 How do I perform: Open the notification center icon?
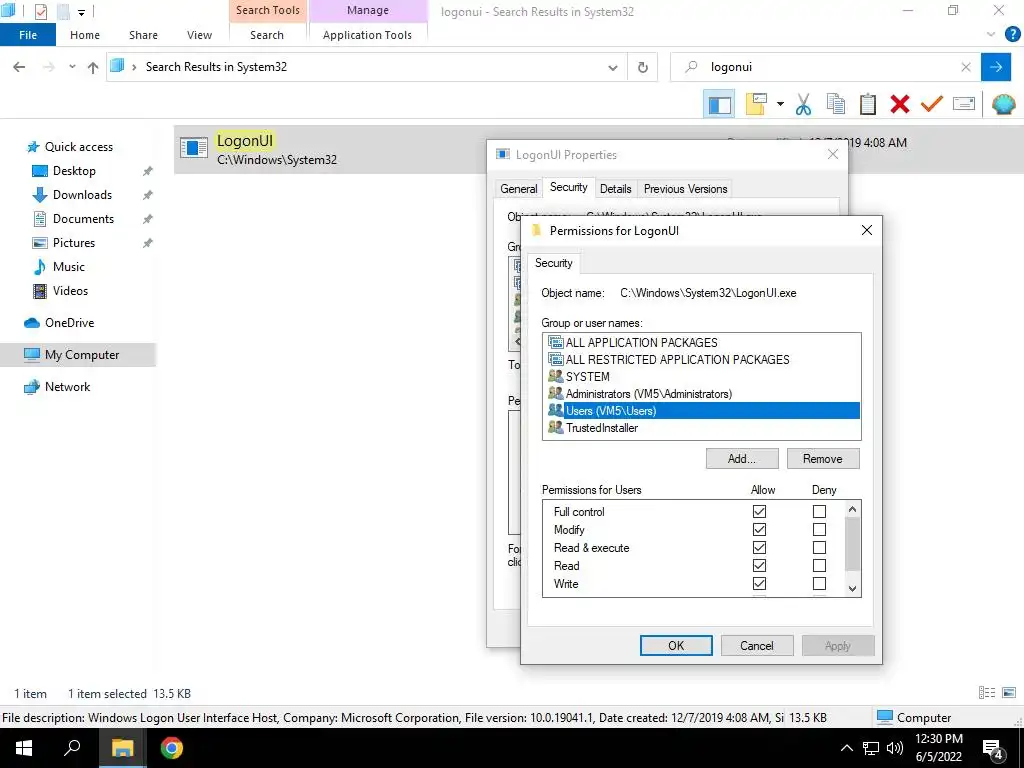pyautogui.click(x=992, y=748)
